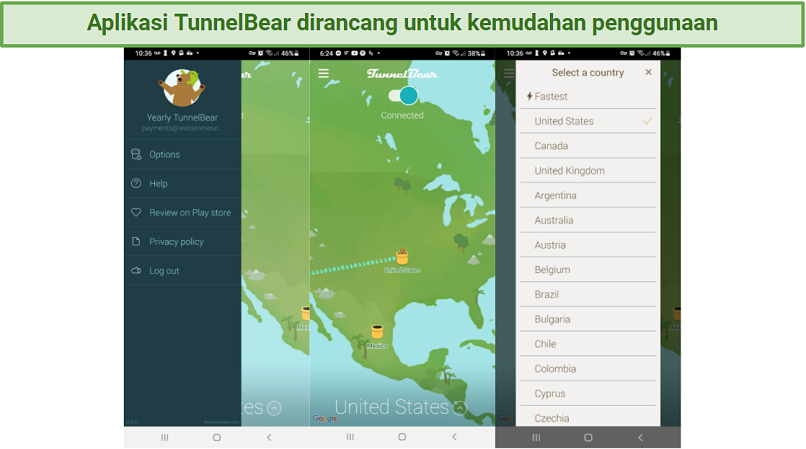The image size is (806, 449).
Task: Click the Options database icon
Action: point(136,154)
